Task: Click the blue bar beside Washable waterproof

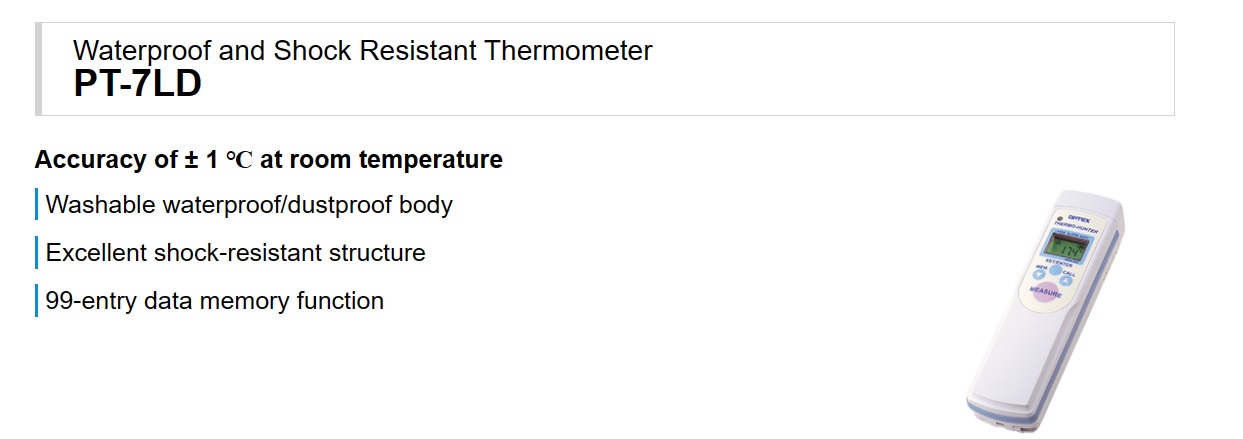Action: (36, 205)
